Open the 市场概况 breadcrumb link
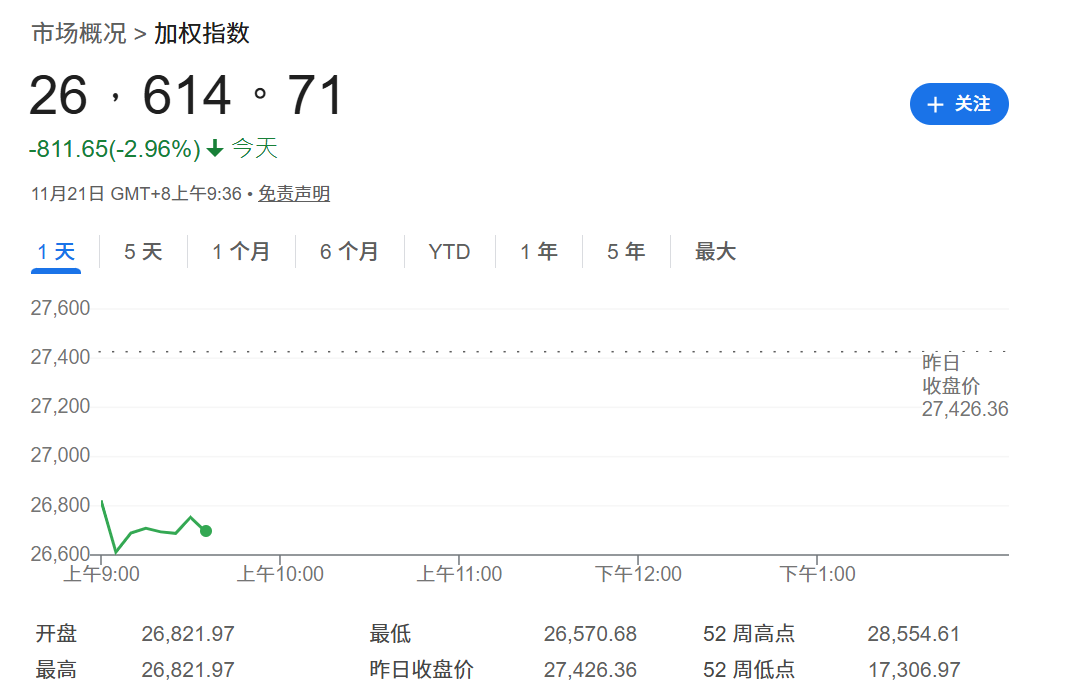The height and width of the screenshot is (691, 1069). tap(79, 34)
